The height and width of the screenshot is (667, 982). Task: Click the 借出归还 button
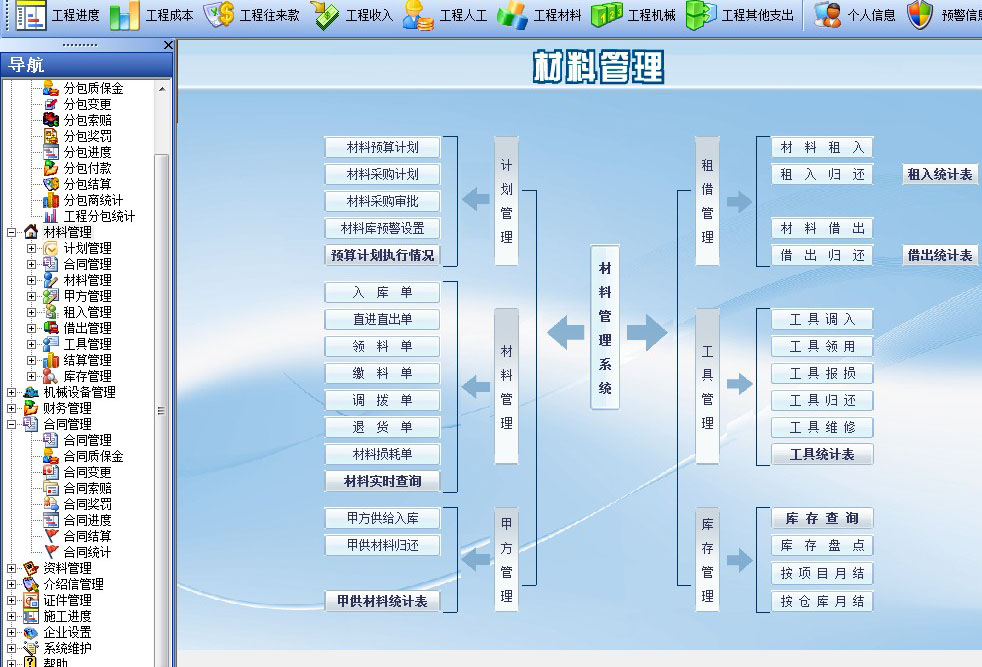click(822, 256)
